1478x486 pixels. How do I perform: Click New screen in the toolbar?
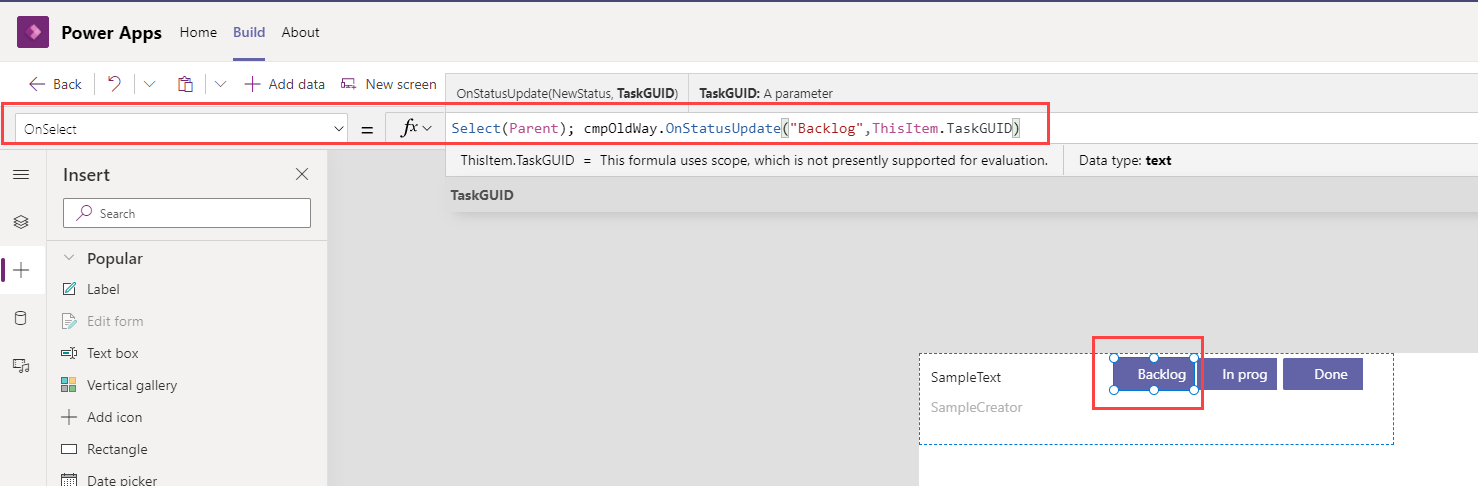tap(389, 84)
